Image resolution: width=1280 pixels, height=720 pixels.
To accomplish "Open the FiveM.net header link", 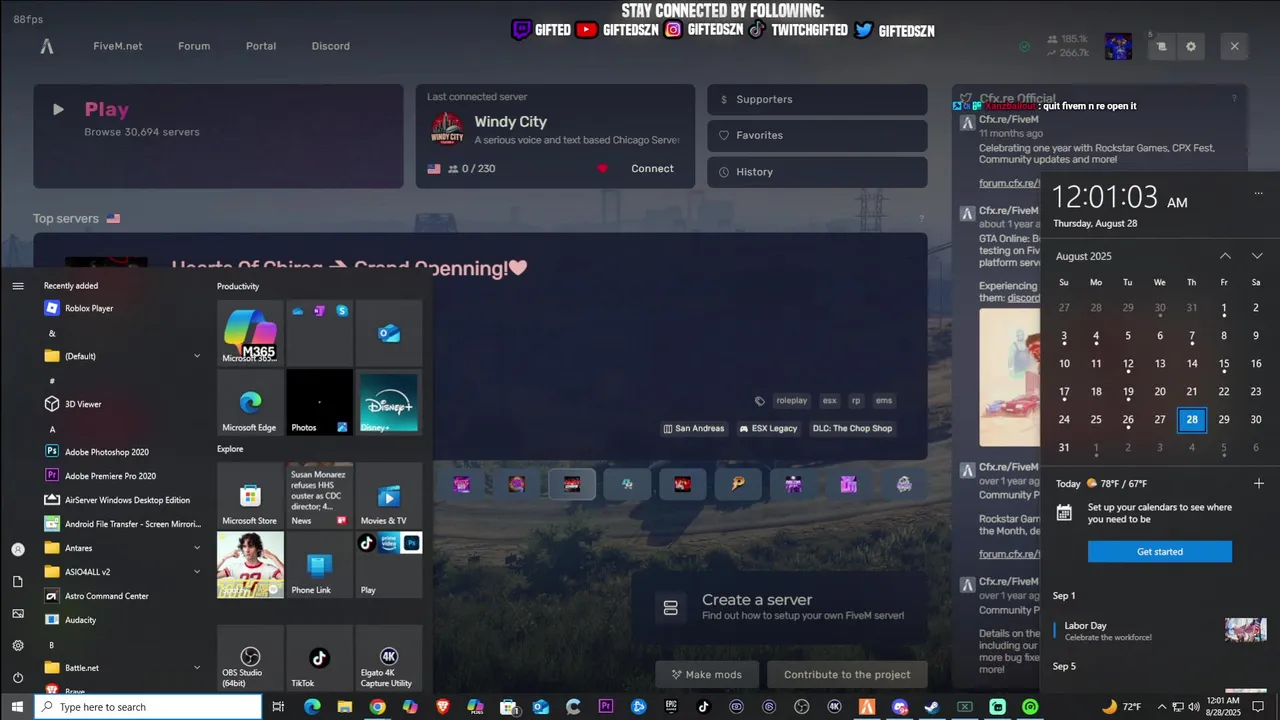I will tap(118, 46).
